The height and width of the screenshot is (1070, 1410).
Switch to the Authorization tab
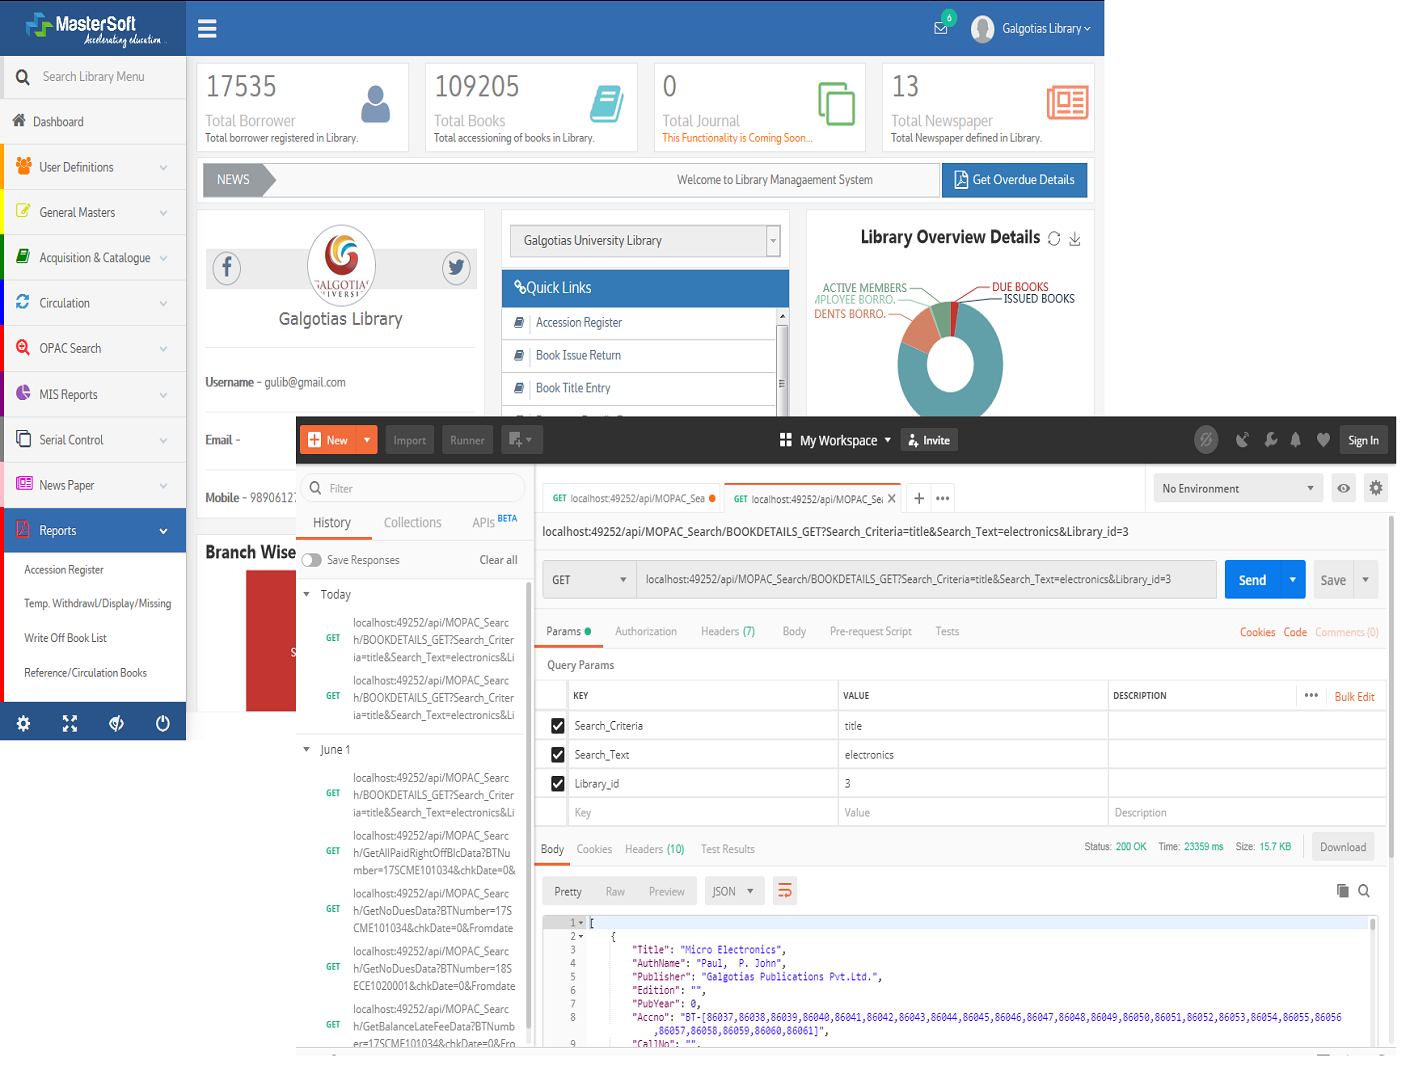coord(646,632)
